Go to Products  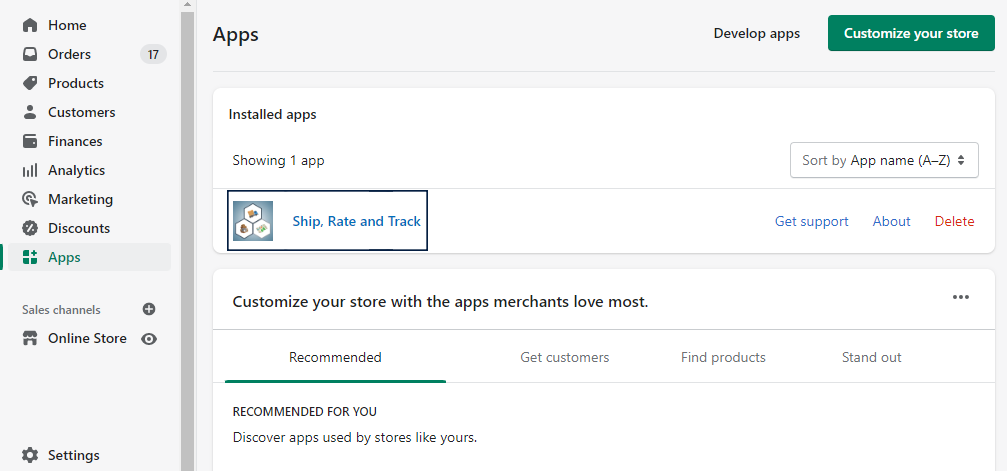click(x=76, y=84)
